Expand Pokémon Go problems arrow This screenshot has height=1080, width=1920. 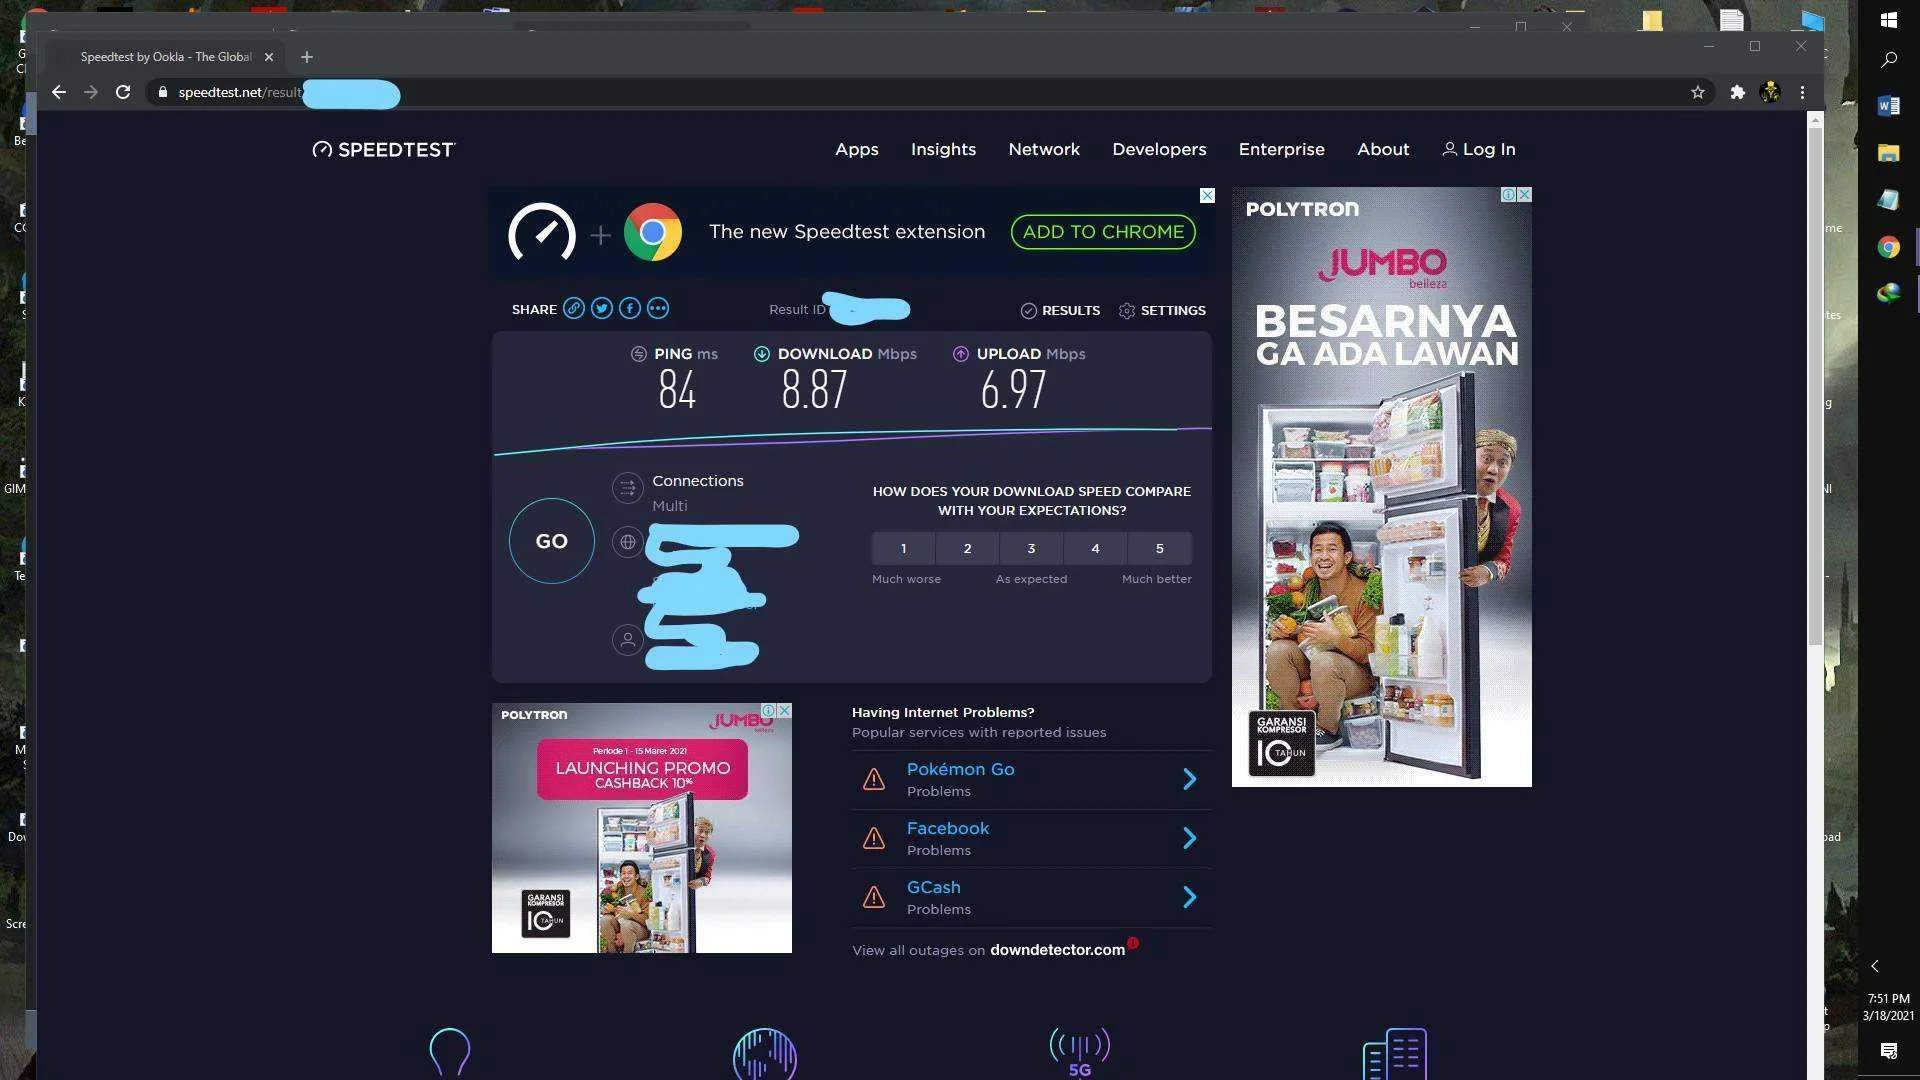coord(1189,779)
